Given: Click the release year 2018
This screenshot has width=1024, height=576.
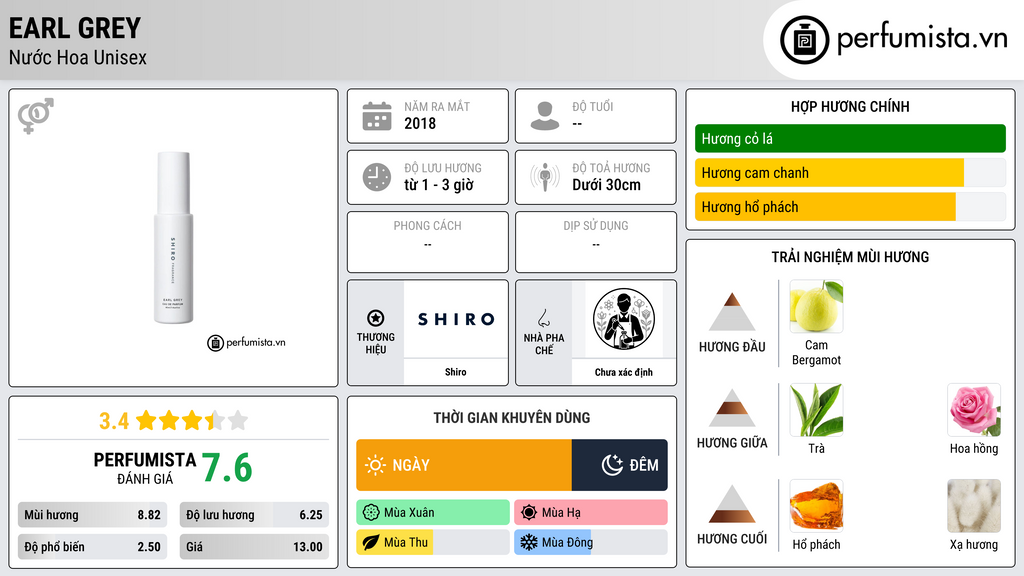Looking at the screenshot, I should (x=420, y=123).
